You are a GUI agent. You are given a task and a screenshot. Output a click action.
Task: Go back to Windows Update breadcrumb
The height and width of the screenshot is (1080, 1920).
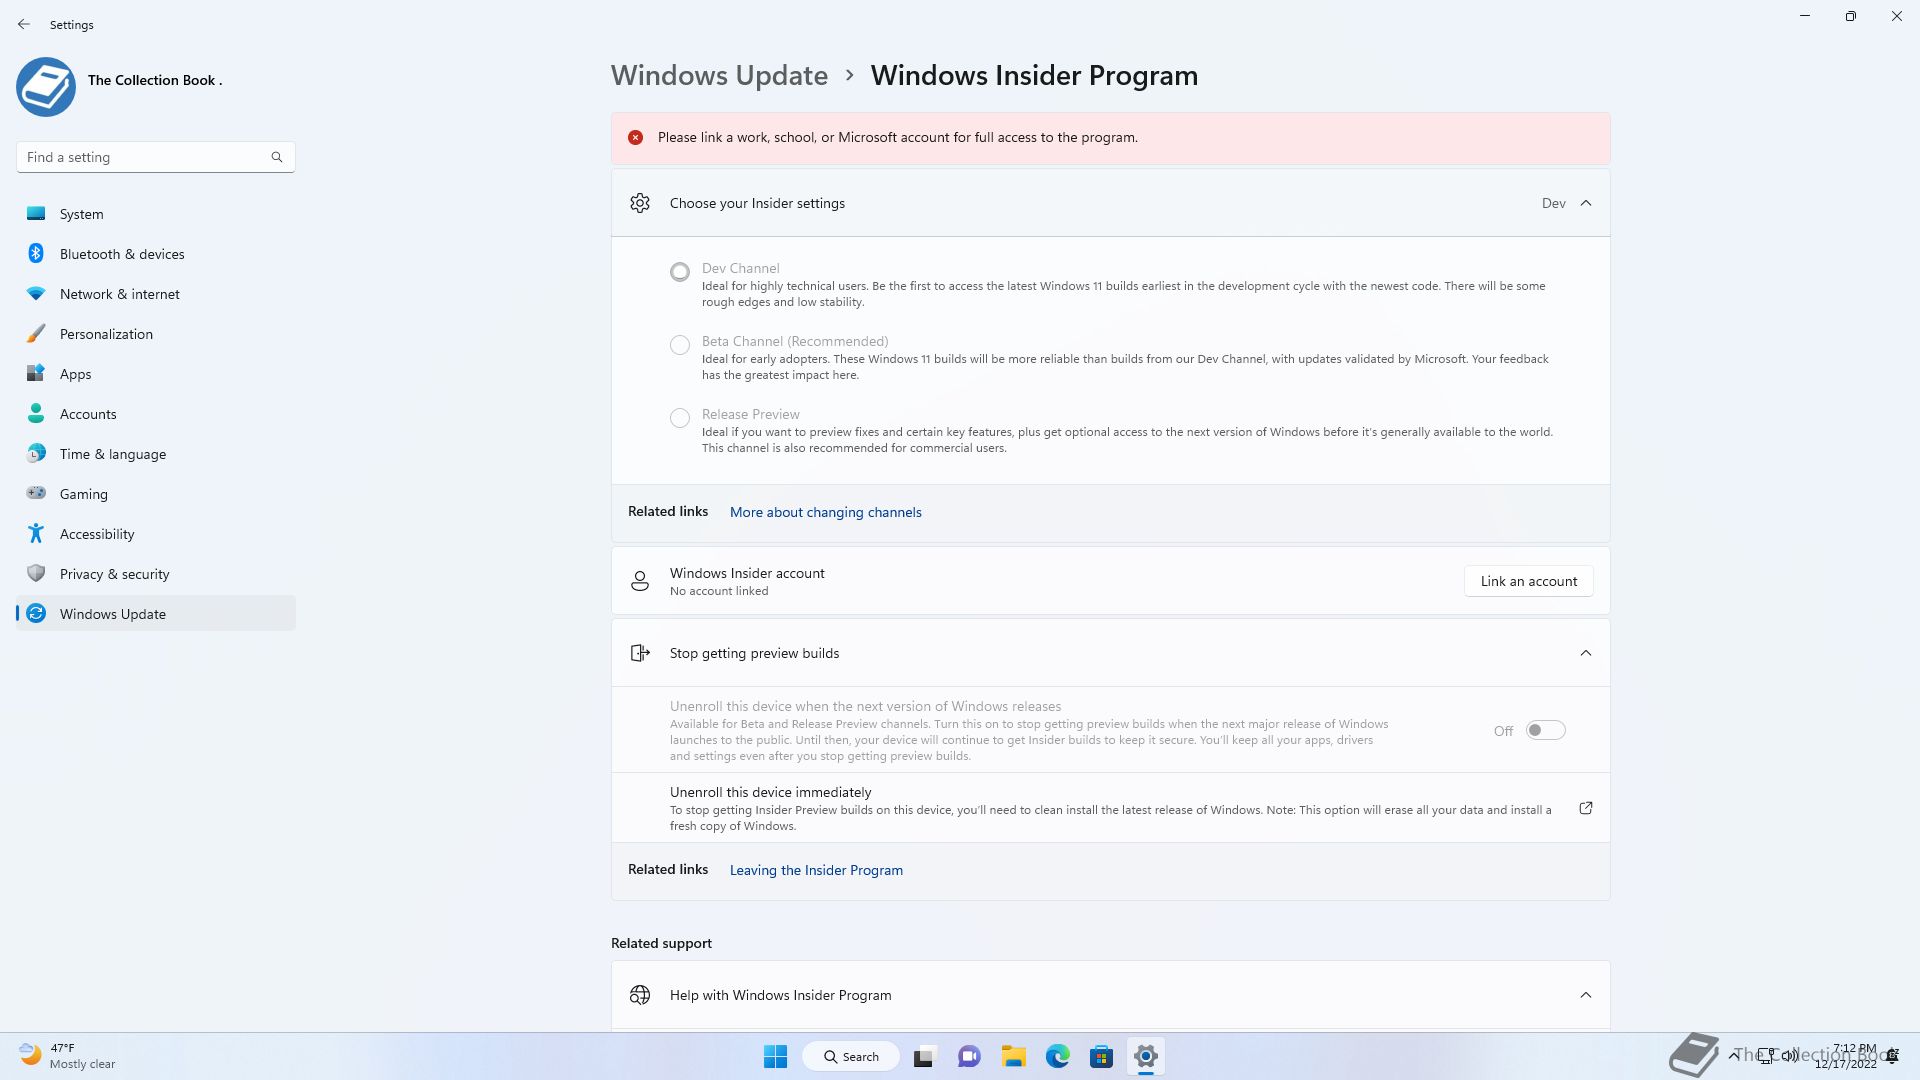719,75
